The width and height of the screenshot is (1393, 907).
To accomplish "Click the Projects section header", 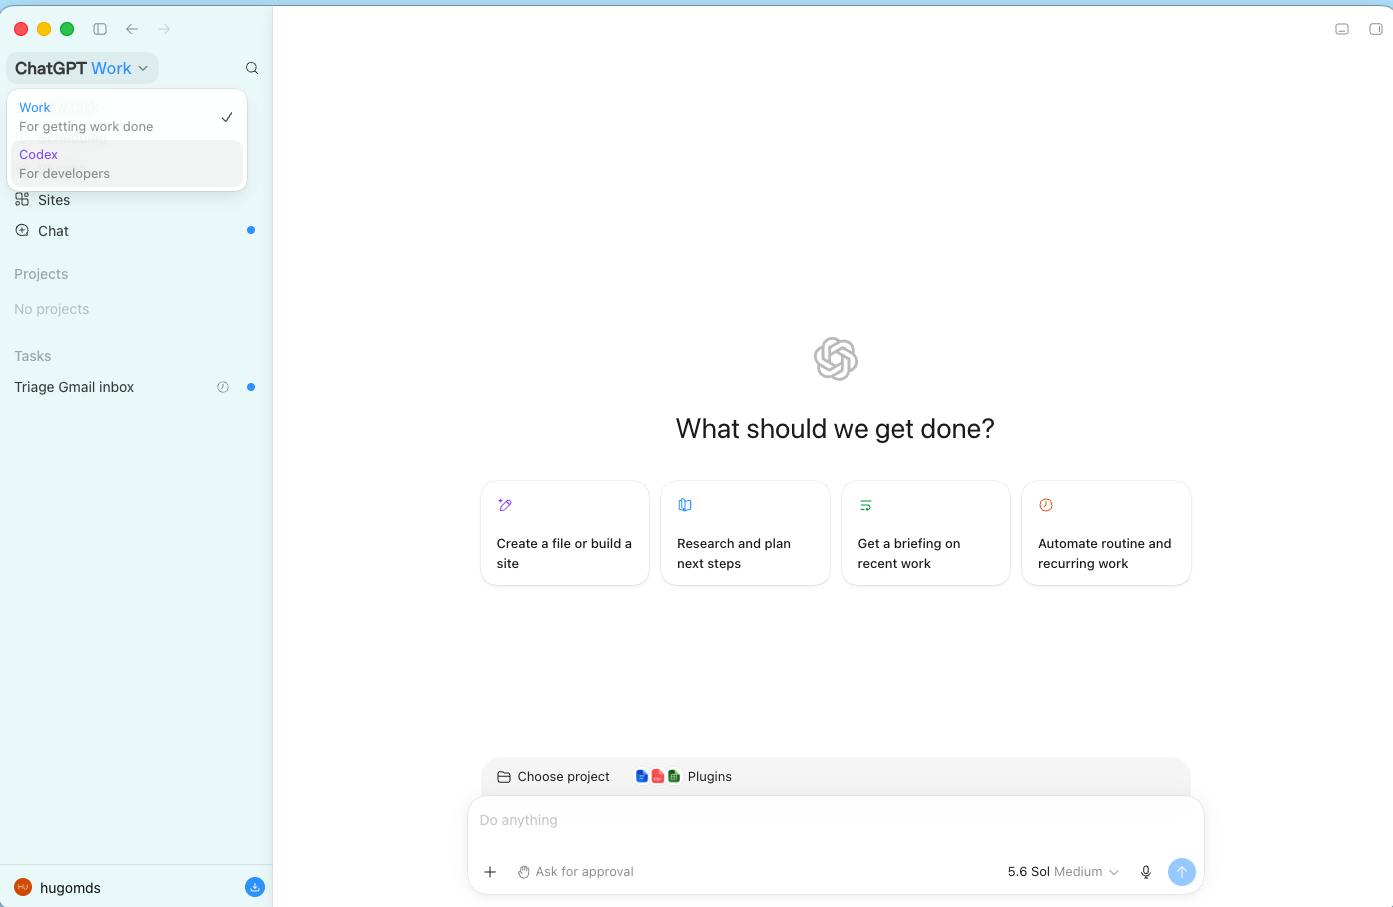I will point(41,274).
